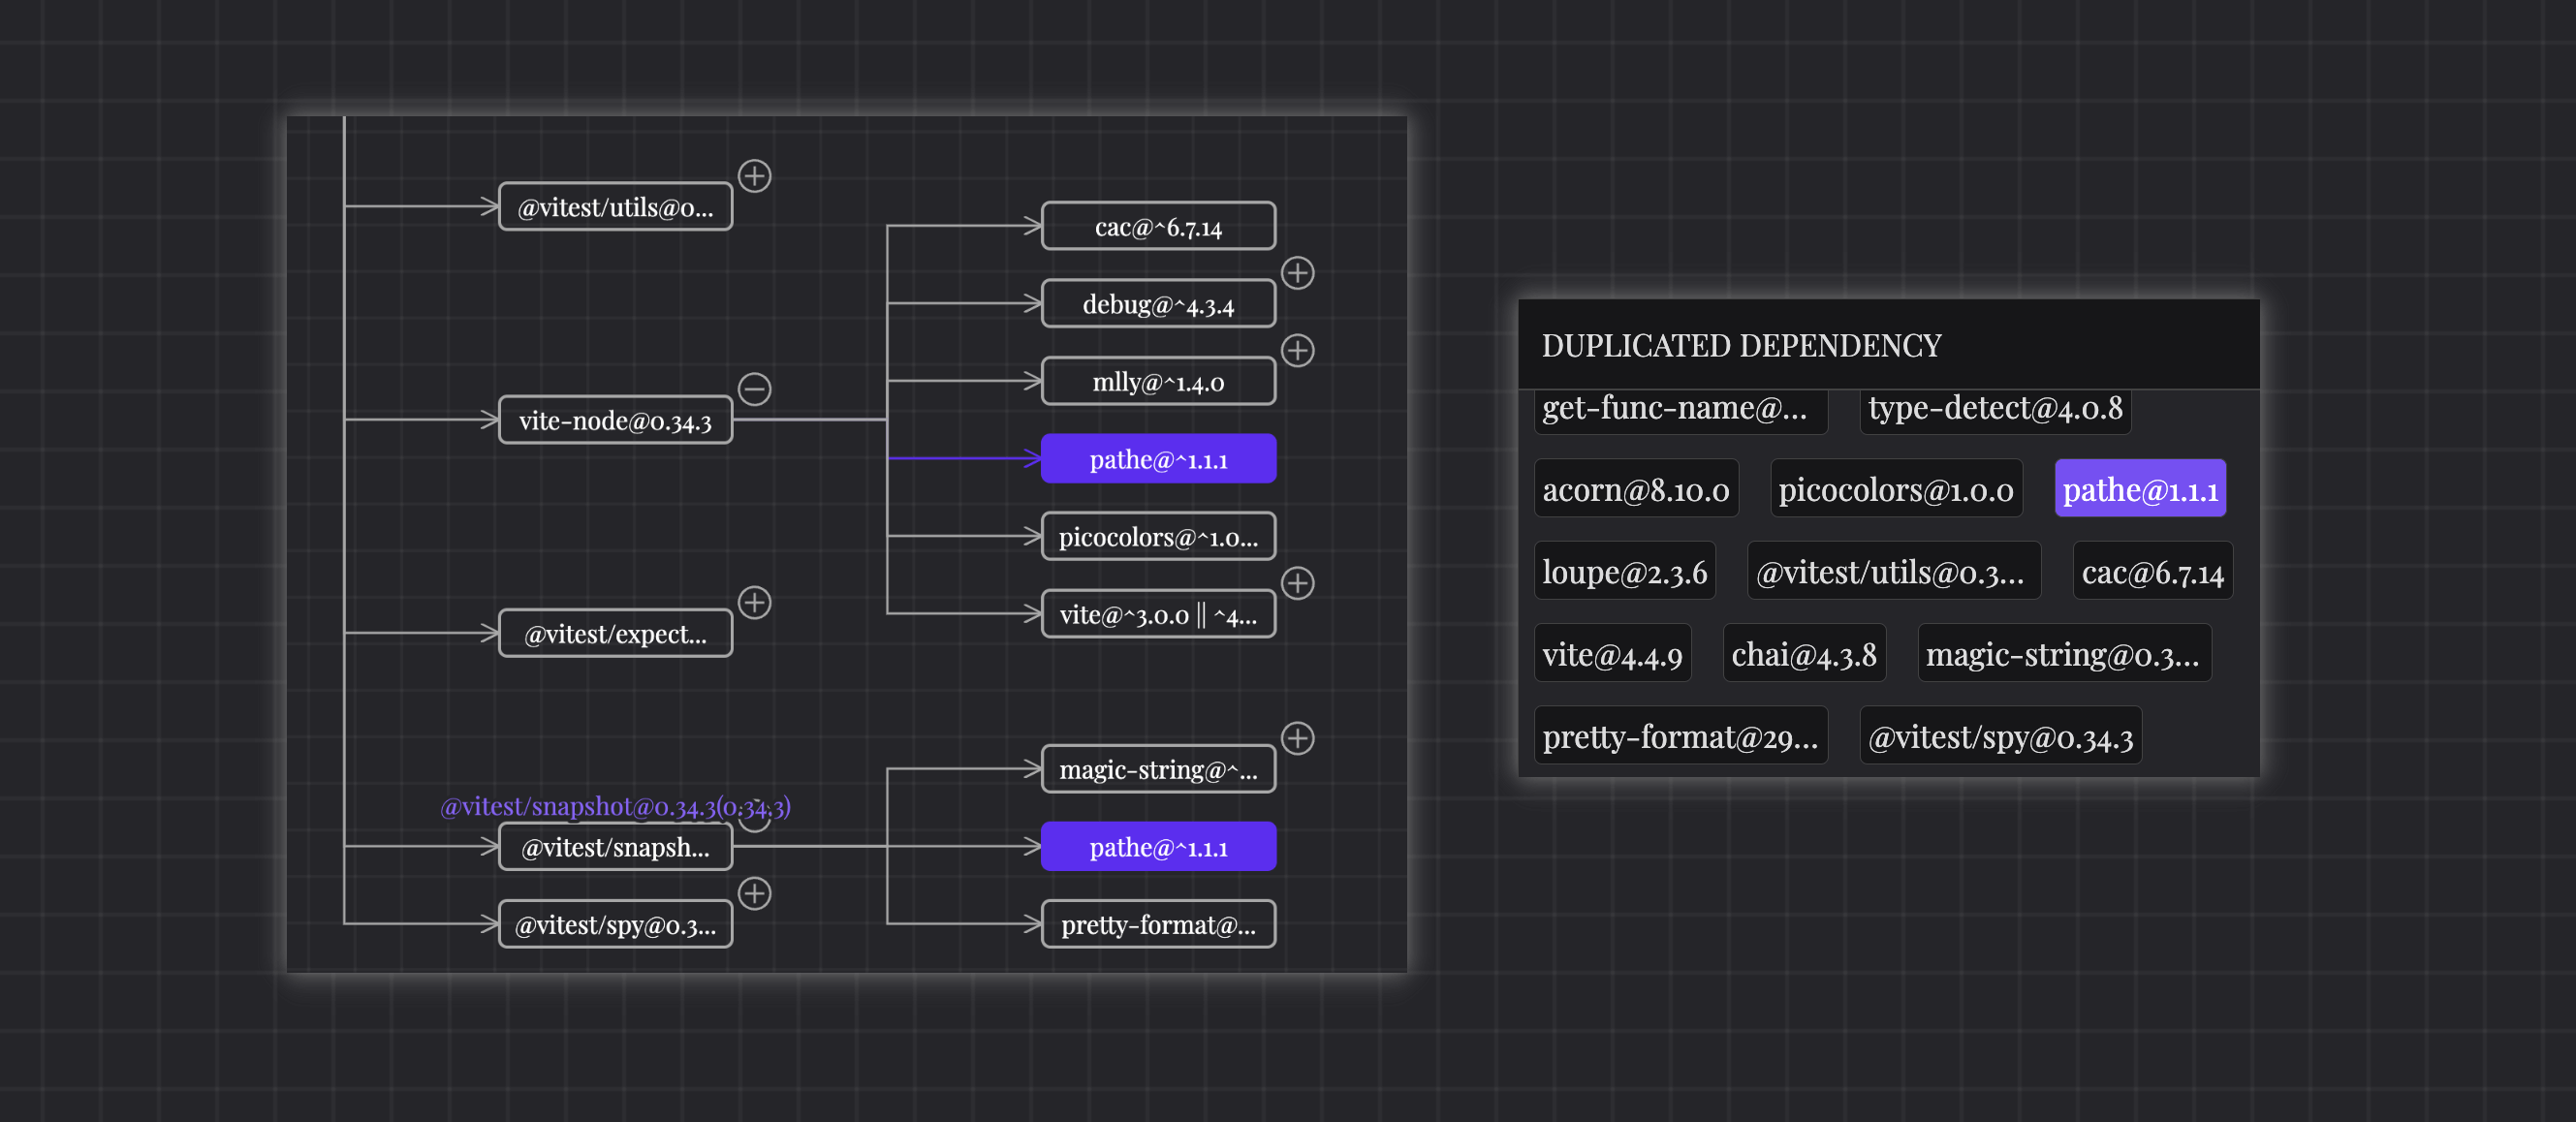Expand mlly@^1.4.0 using its plus icon
The width and height of the screenshot is (2576, 1122).
1297,350
